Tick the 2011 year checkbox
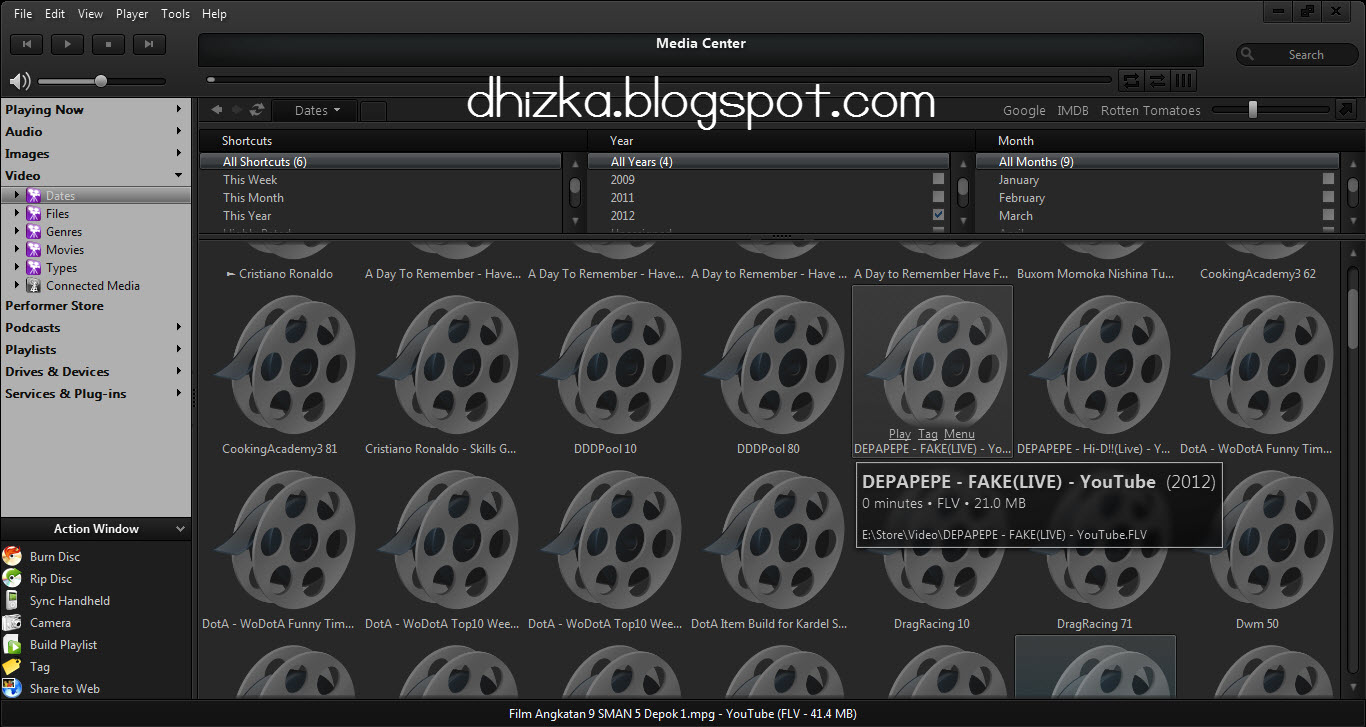The image size is (1366, 727). 938,197
